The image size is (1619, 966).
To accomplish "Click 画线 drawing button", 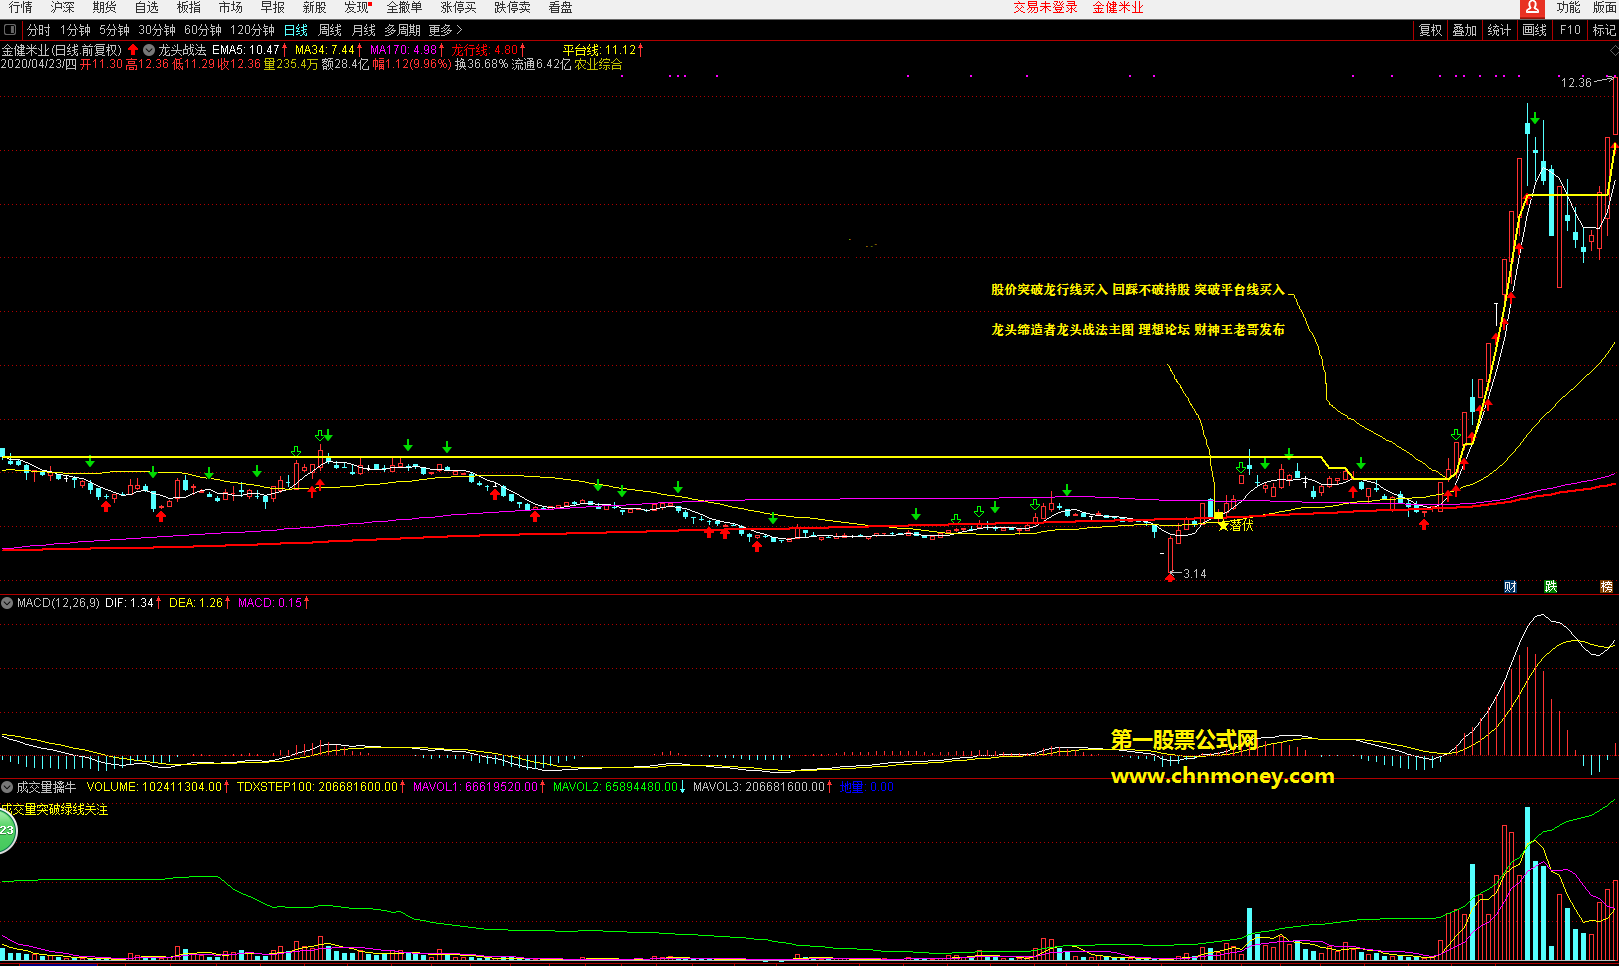I will coord(1534,30).
